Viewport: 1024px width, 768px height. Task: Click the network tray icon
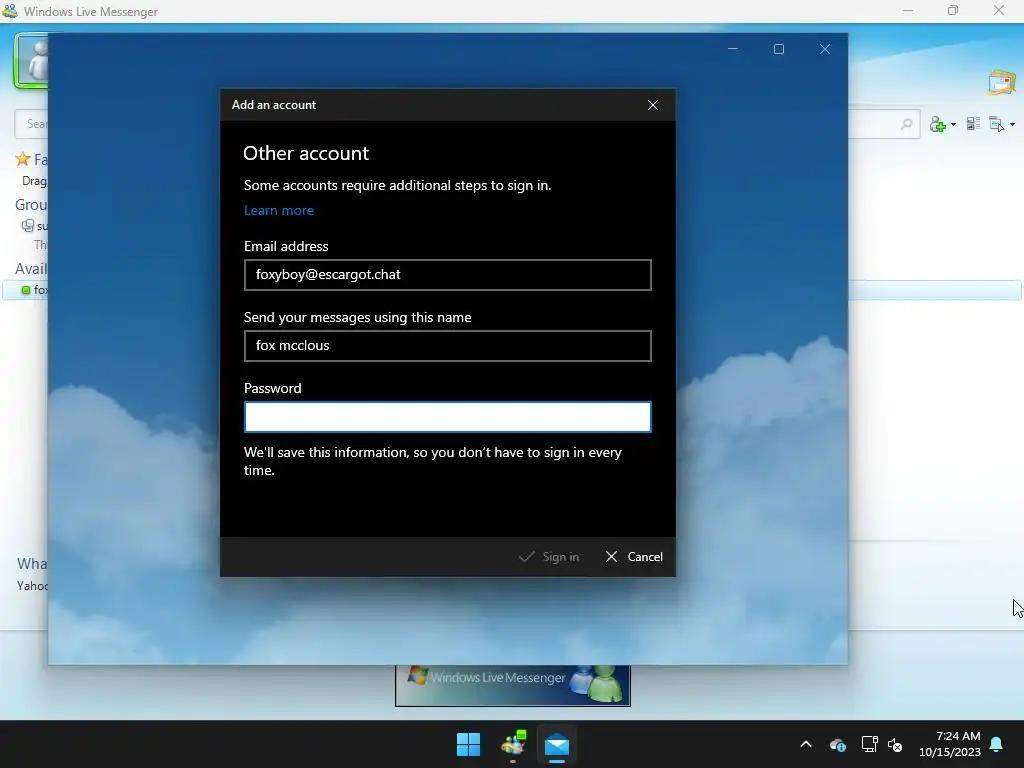(869, 744)
